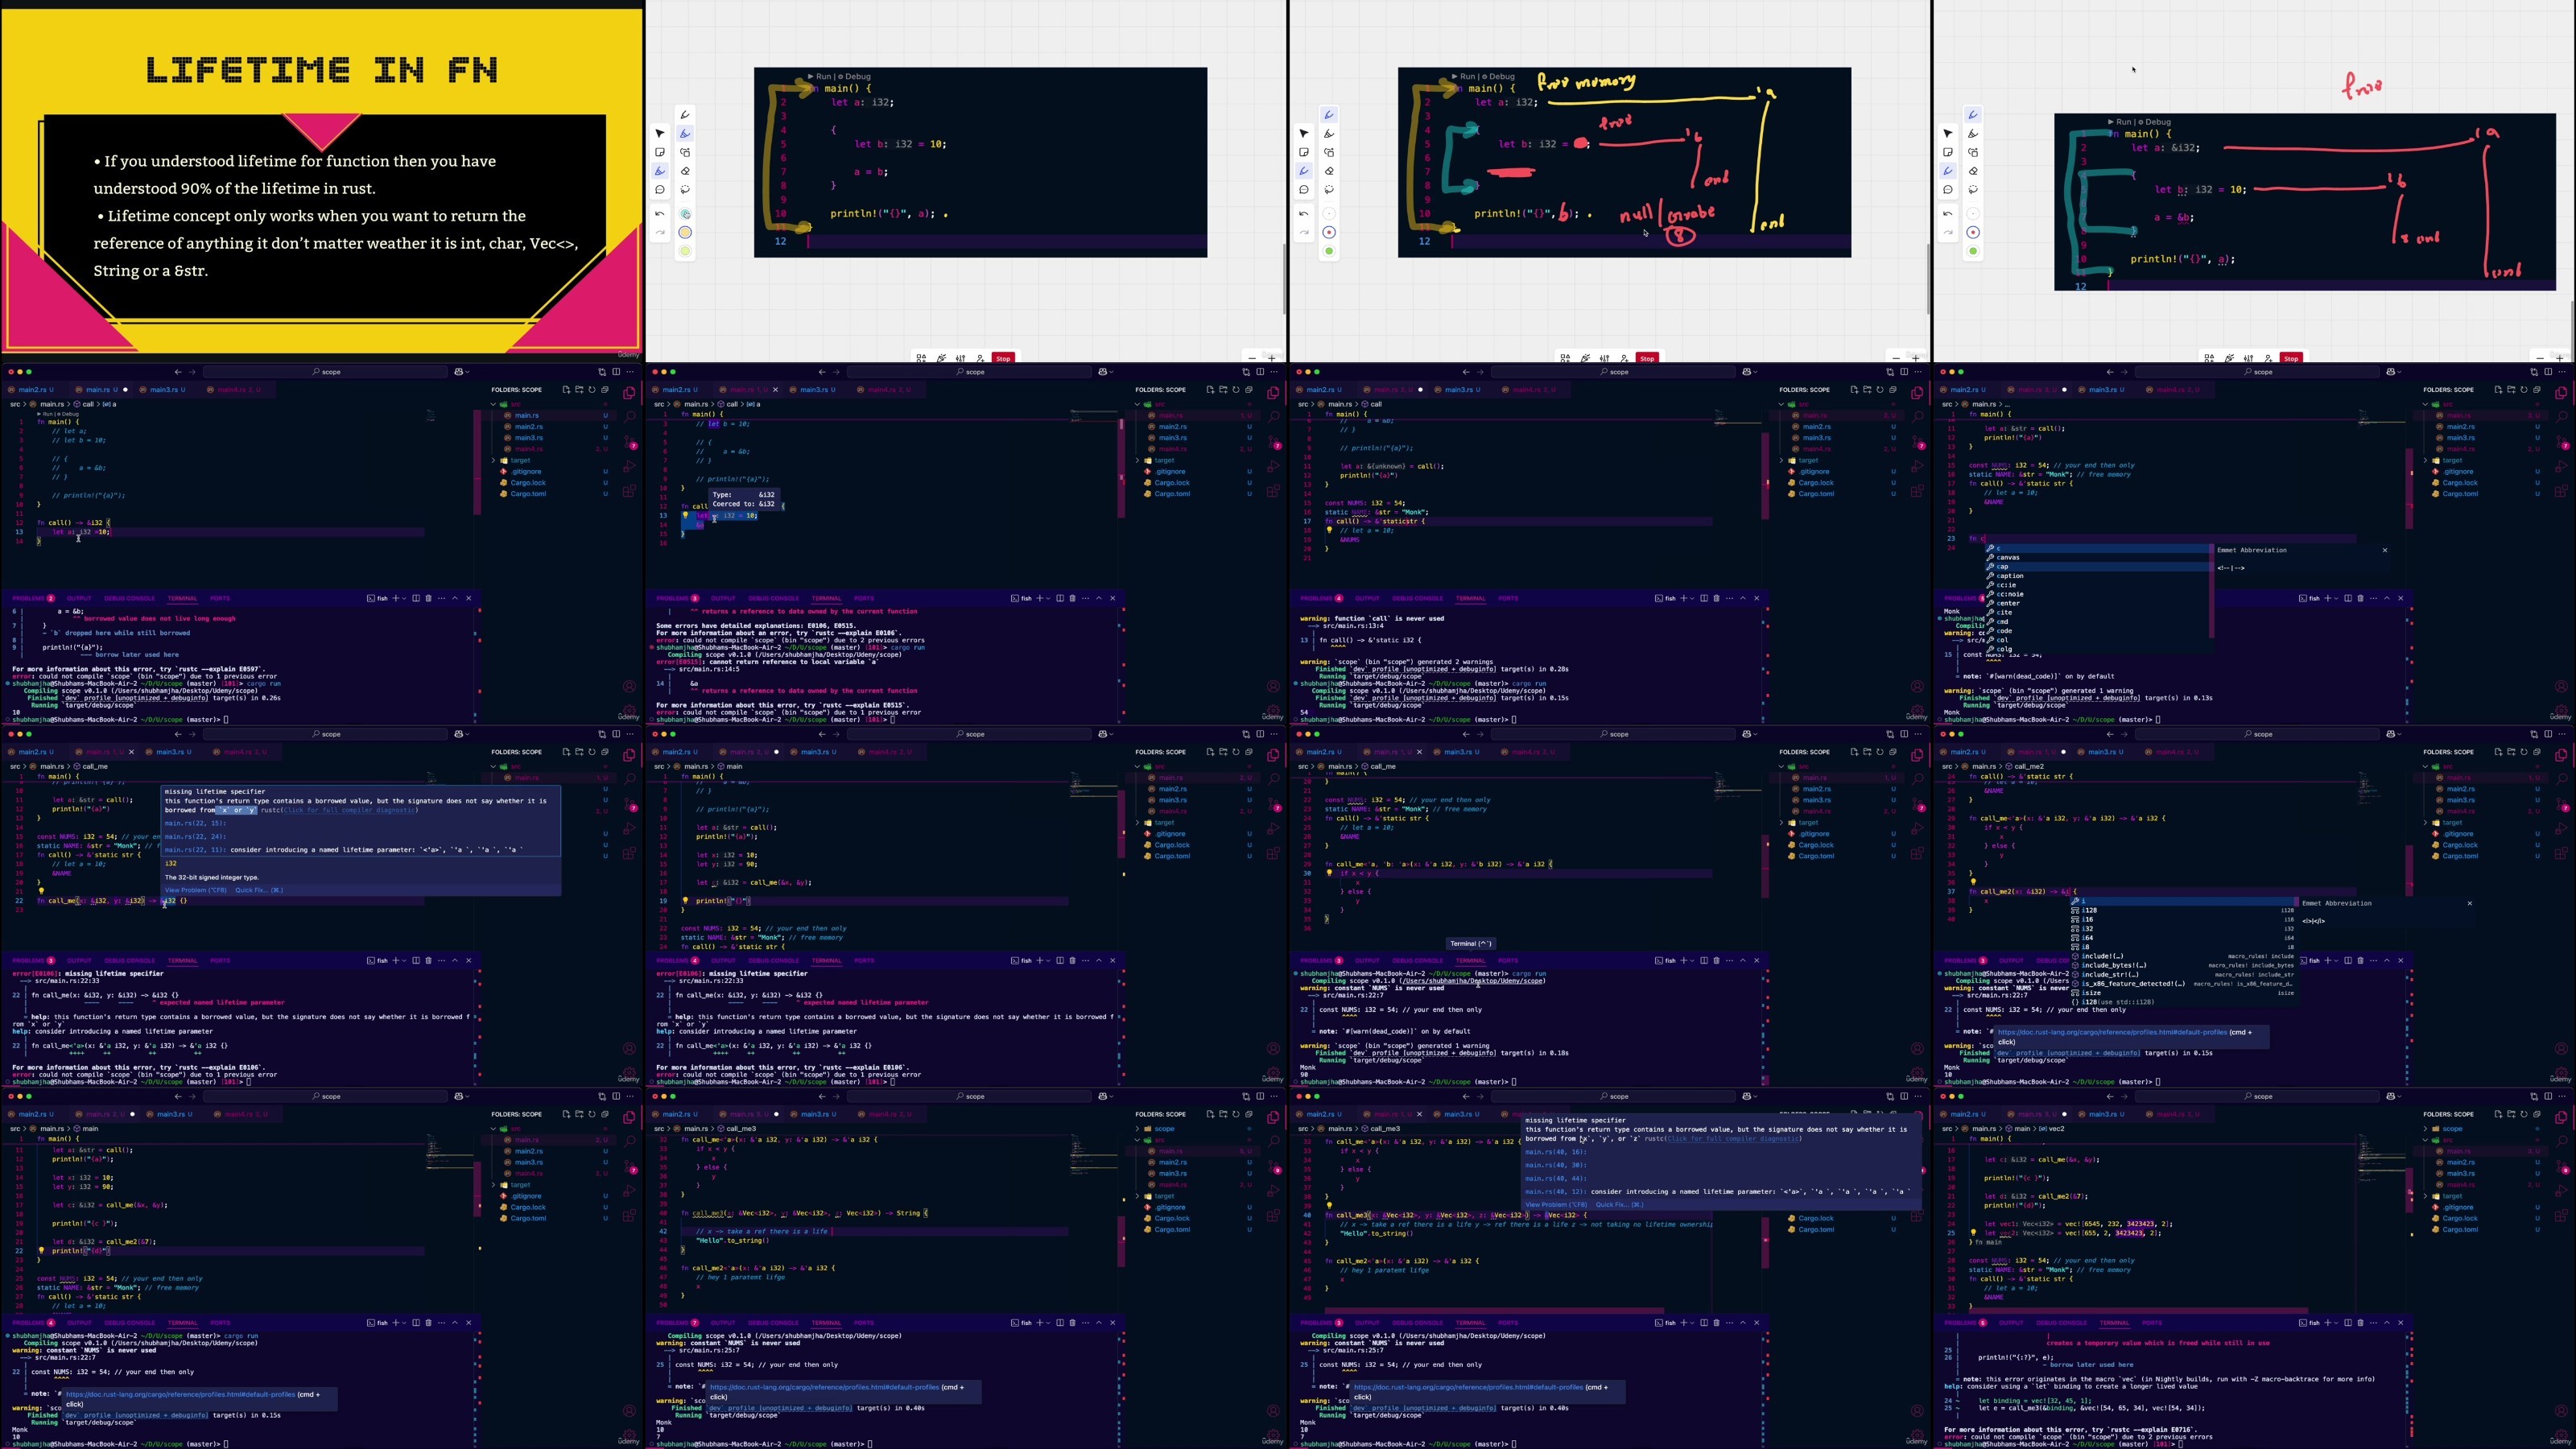Open OUTPUT tab in 'borrowed value' frame

coord(79,598)
